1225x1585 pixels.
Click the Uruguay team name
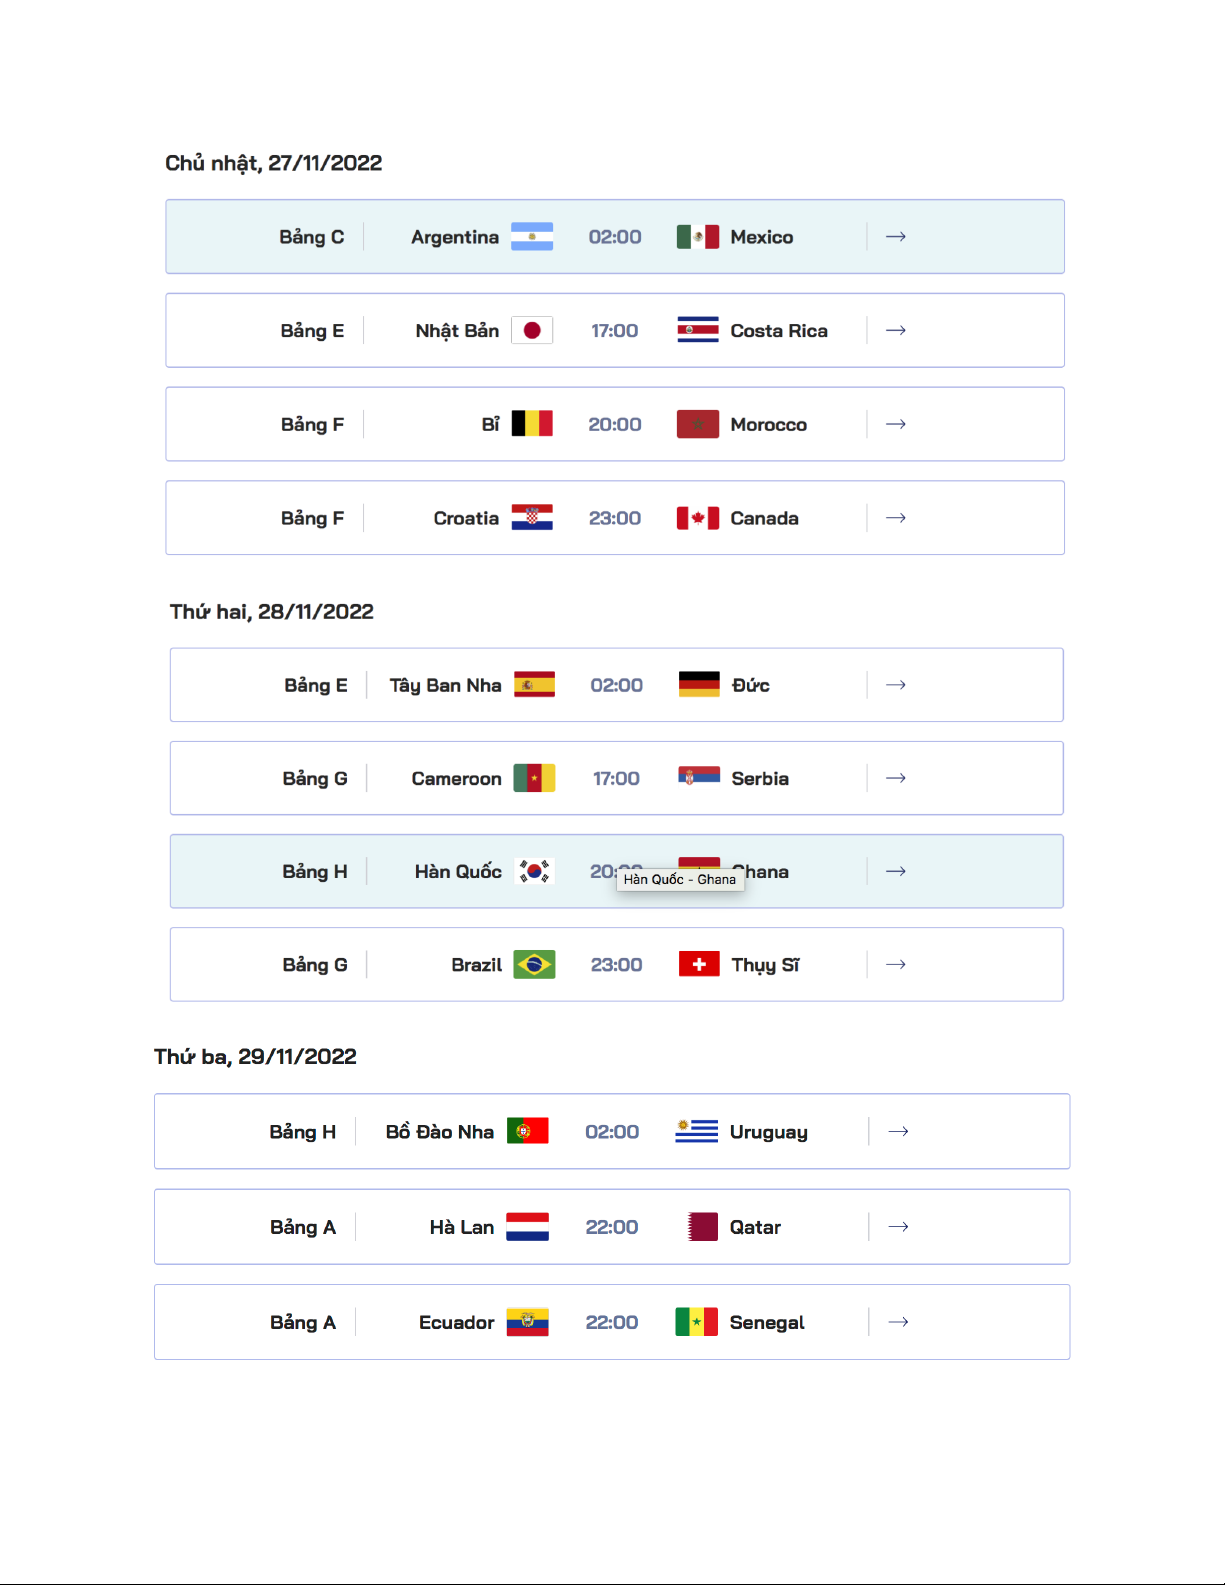pos(769,1132)
